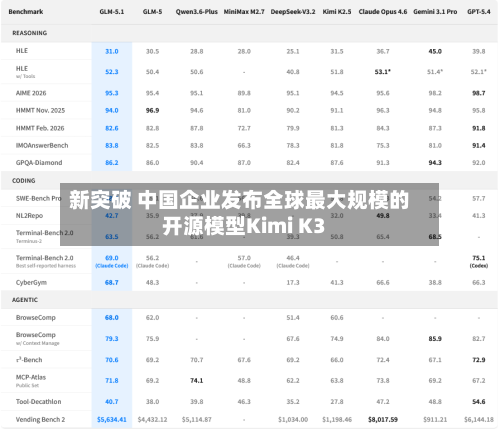Click the Vending Bench 2 row label
The height and width of the screenshot is (429, 500).
pos(40,419)
